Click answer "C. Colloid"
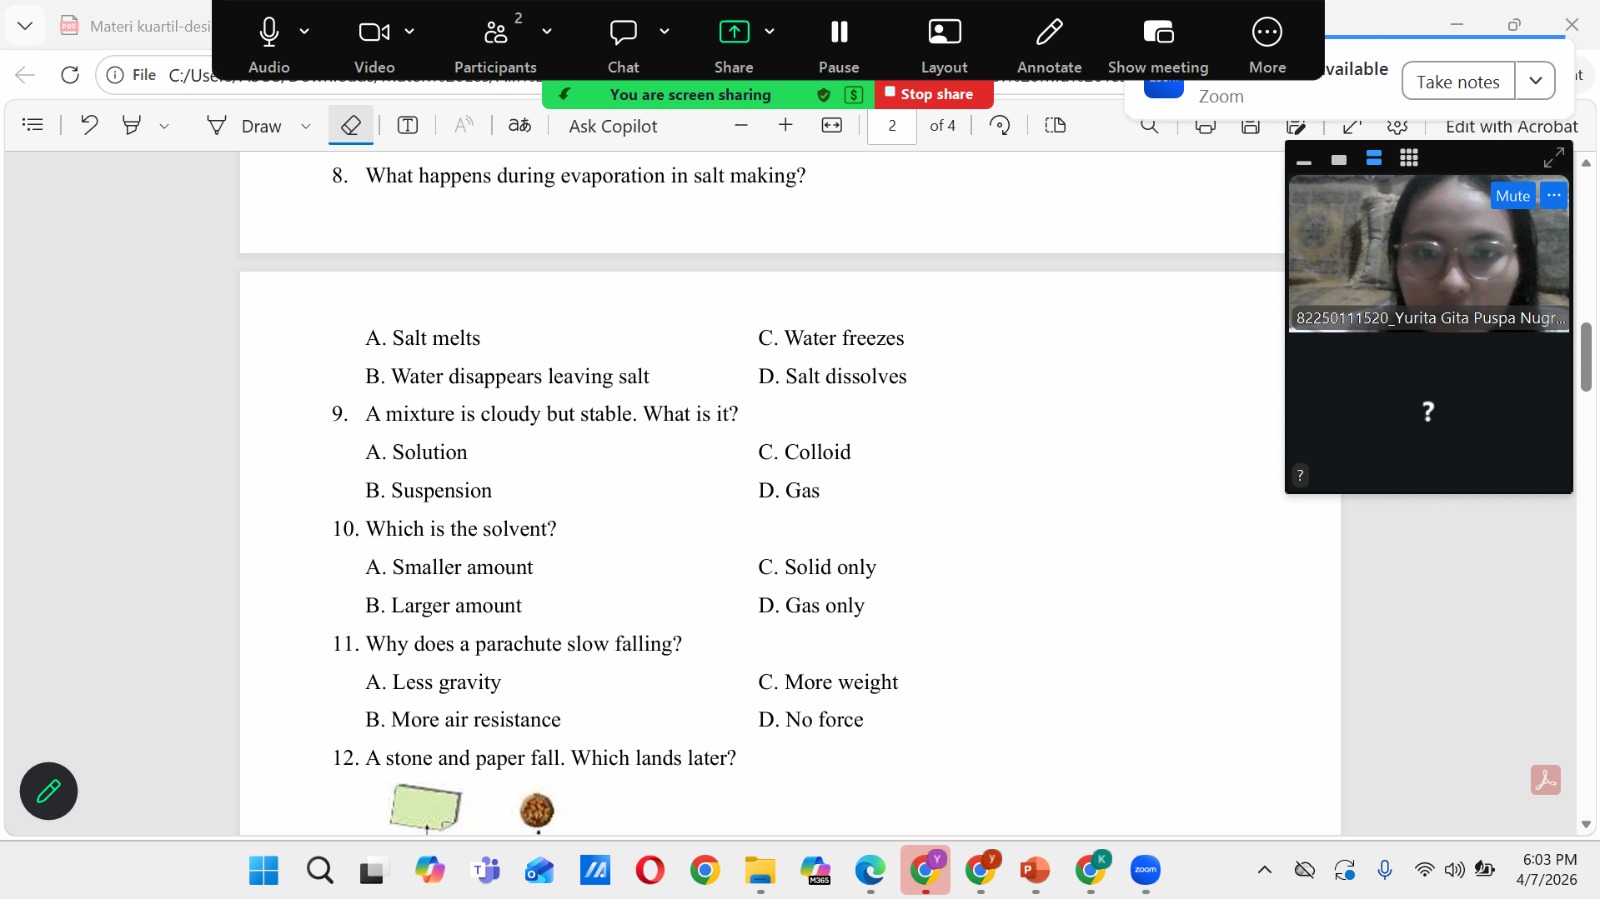 tap(804, 452)
